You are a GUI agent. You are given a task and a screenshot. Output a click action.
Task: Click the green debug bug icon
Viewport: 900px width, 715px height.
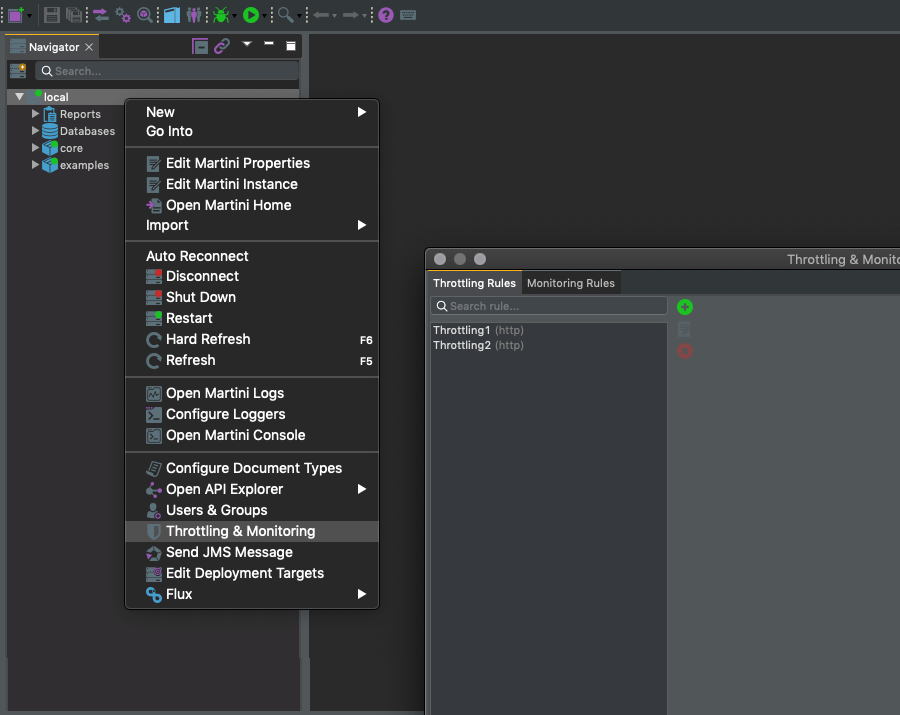coord(221,15)
